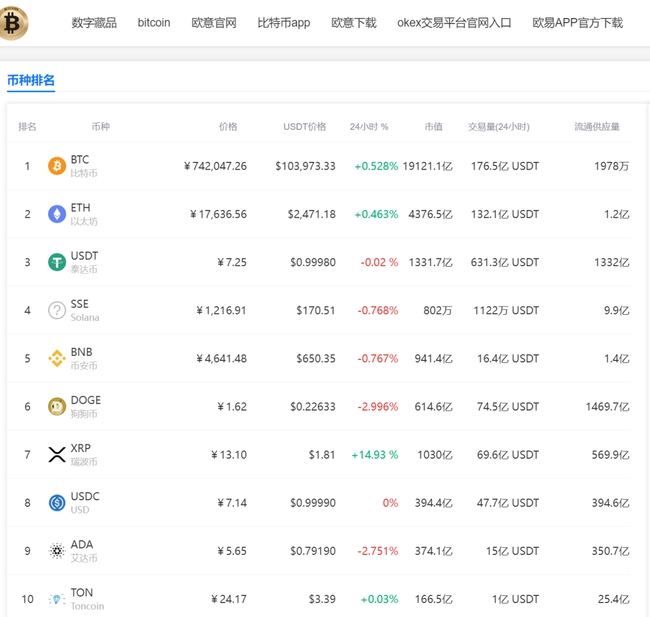Open the BNB 币安币 coin name
Viewport: 650px width, 617px height.
(x=84, y=358)
